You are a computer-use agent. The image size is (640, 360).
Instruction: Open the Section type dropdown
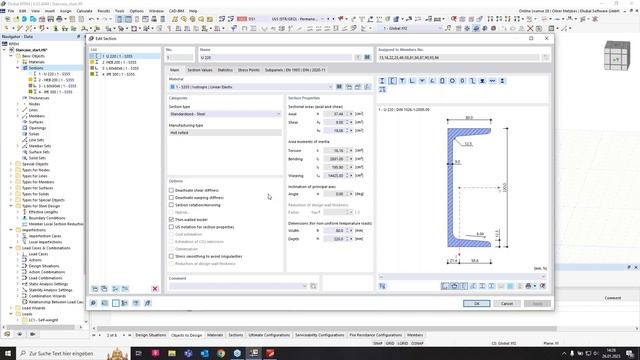click(278, 114)
